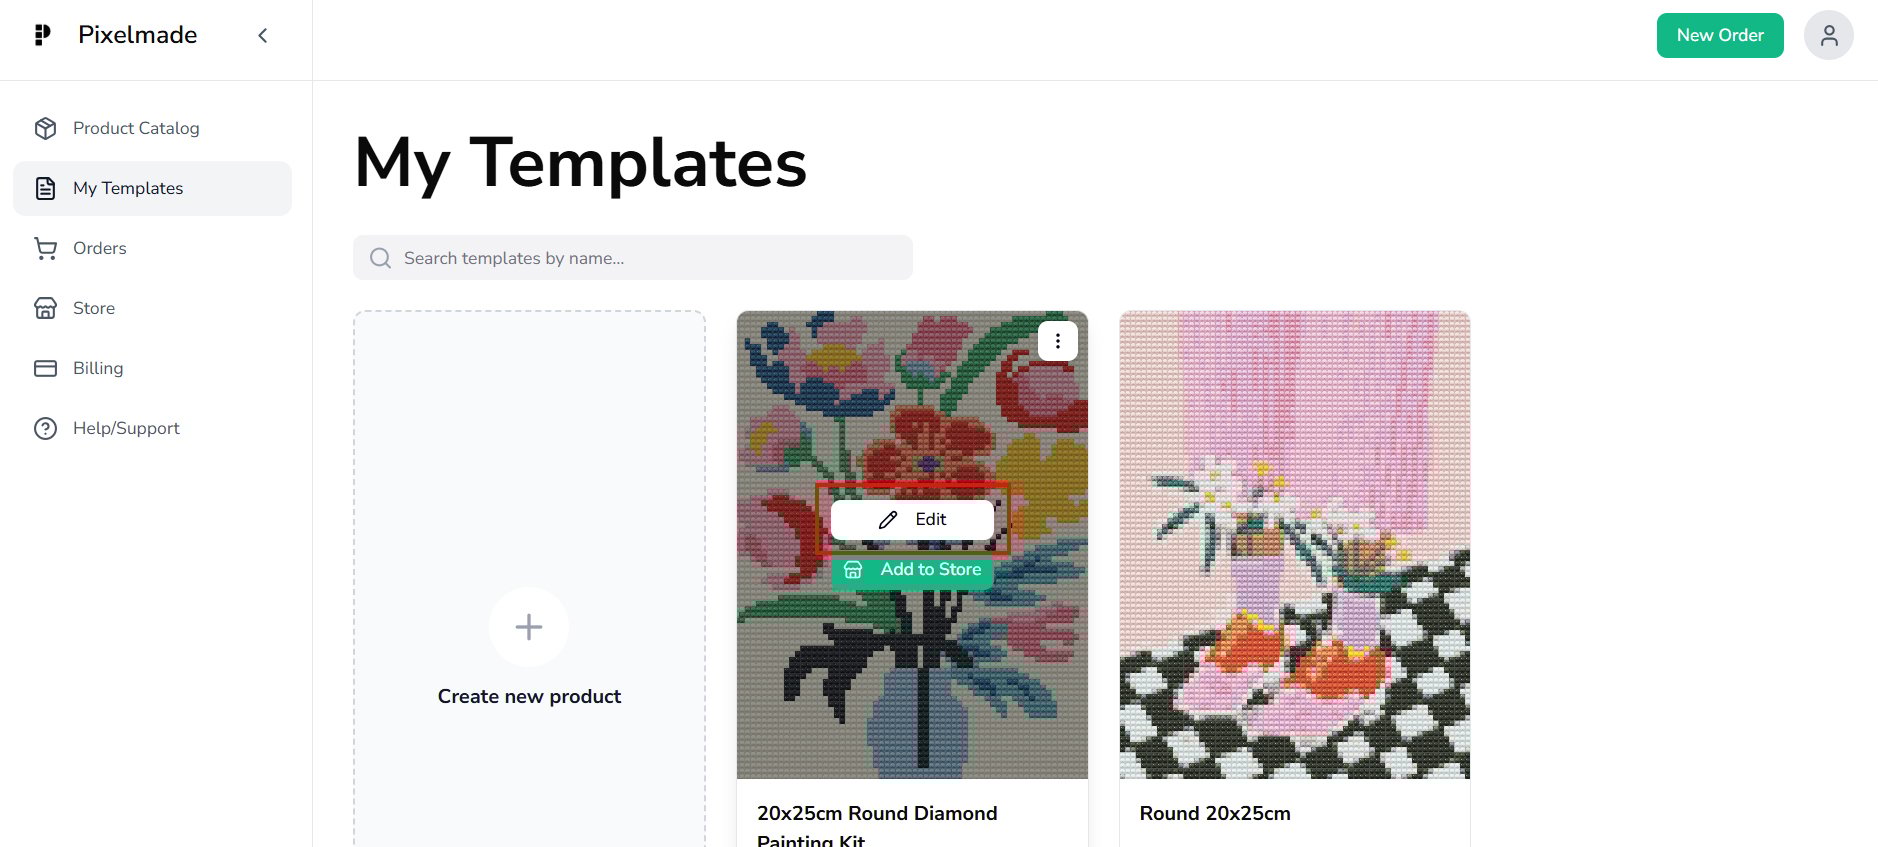Click the New Order button
Image resolution: width=1878 pixels, height=847 pixels.
click(x=1719, y=36)
